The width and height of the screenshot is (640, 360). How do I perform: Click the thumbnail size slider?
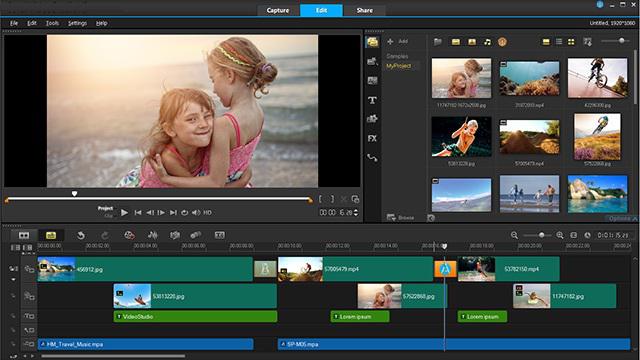(x=616, y=41)
